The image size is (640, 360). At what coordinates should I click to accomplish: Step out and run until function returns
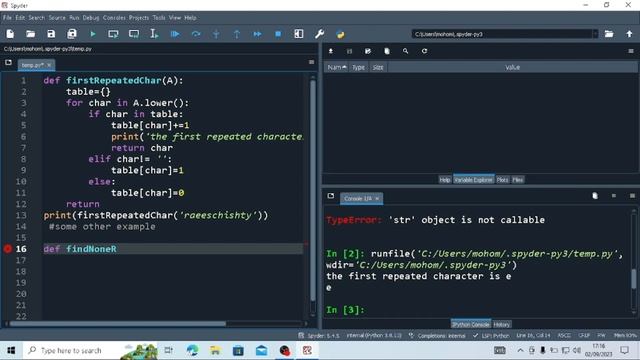pyautogui.click(x=237, y=34)
